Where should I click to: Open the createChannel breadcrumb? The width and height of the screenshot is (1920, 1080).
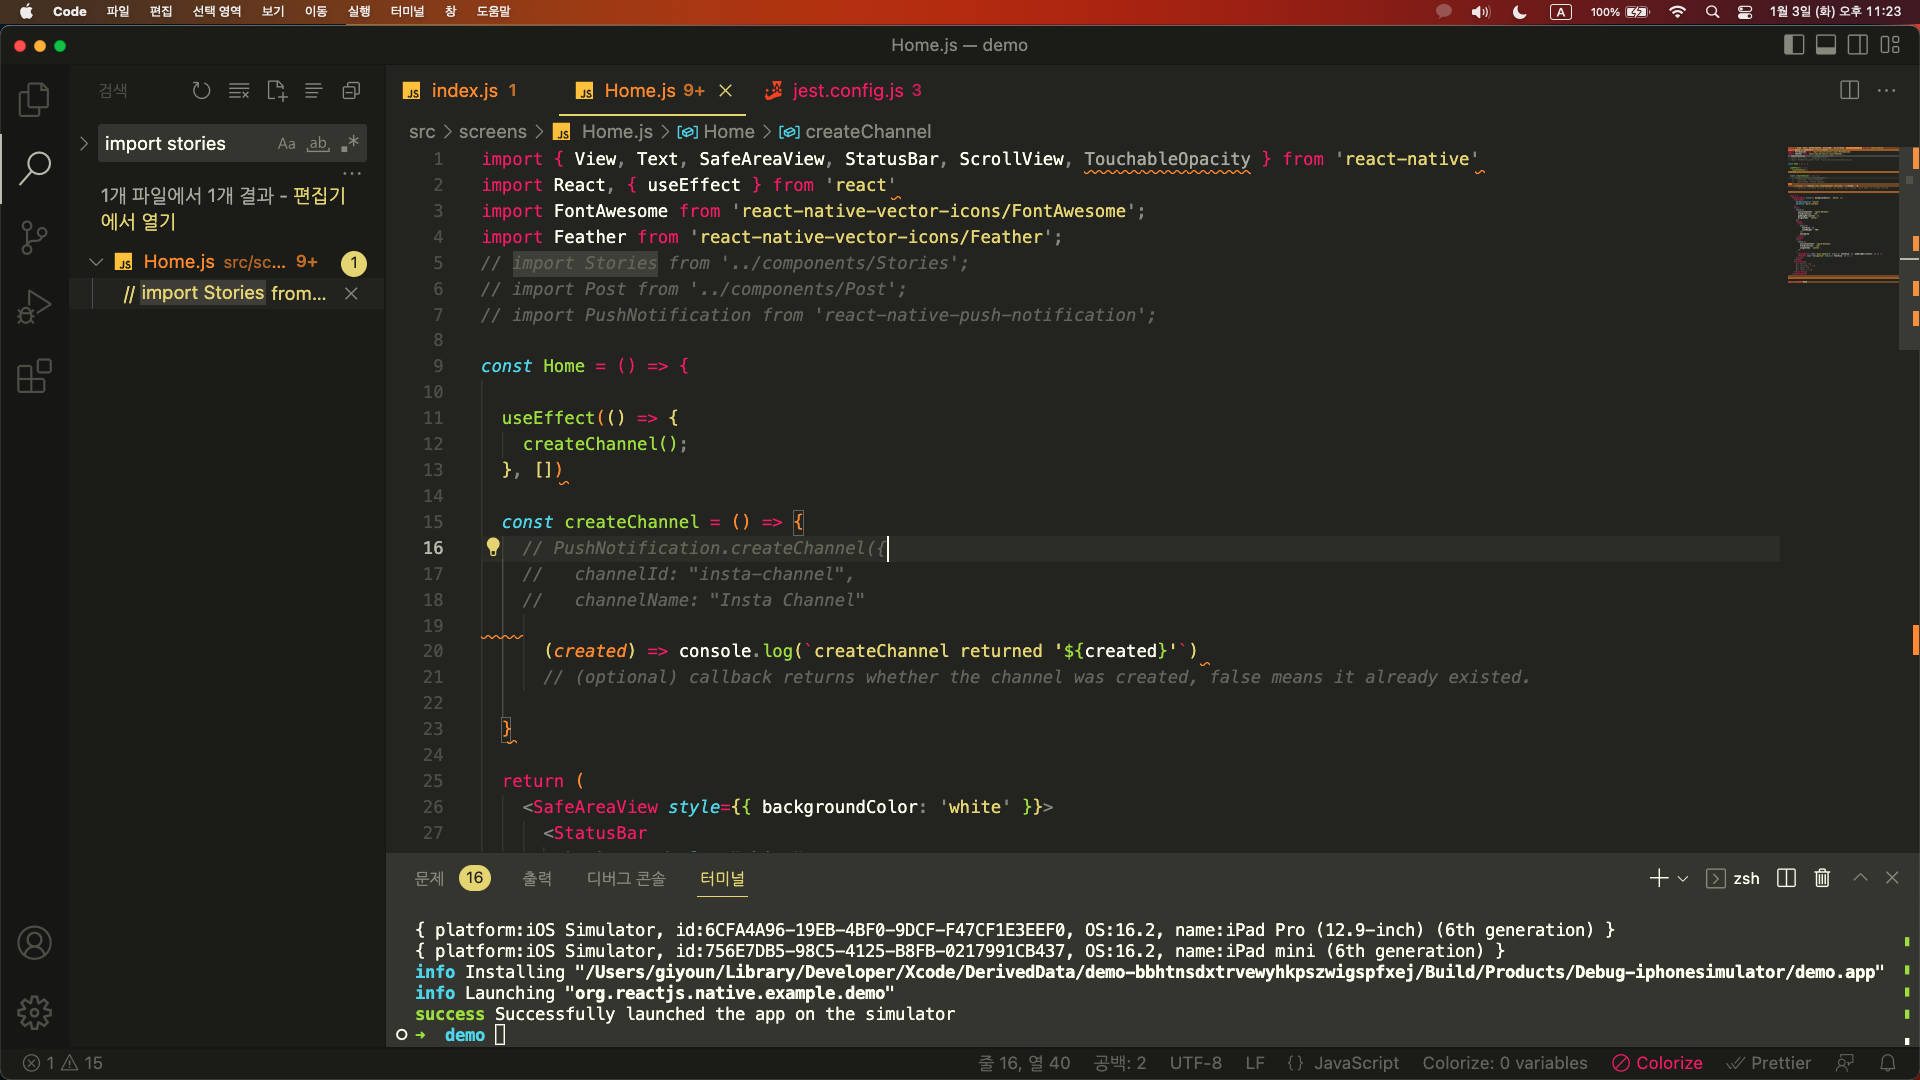(x=855, y=132)
